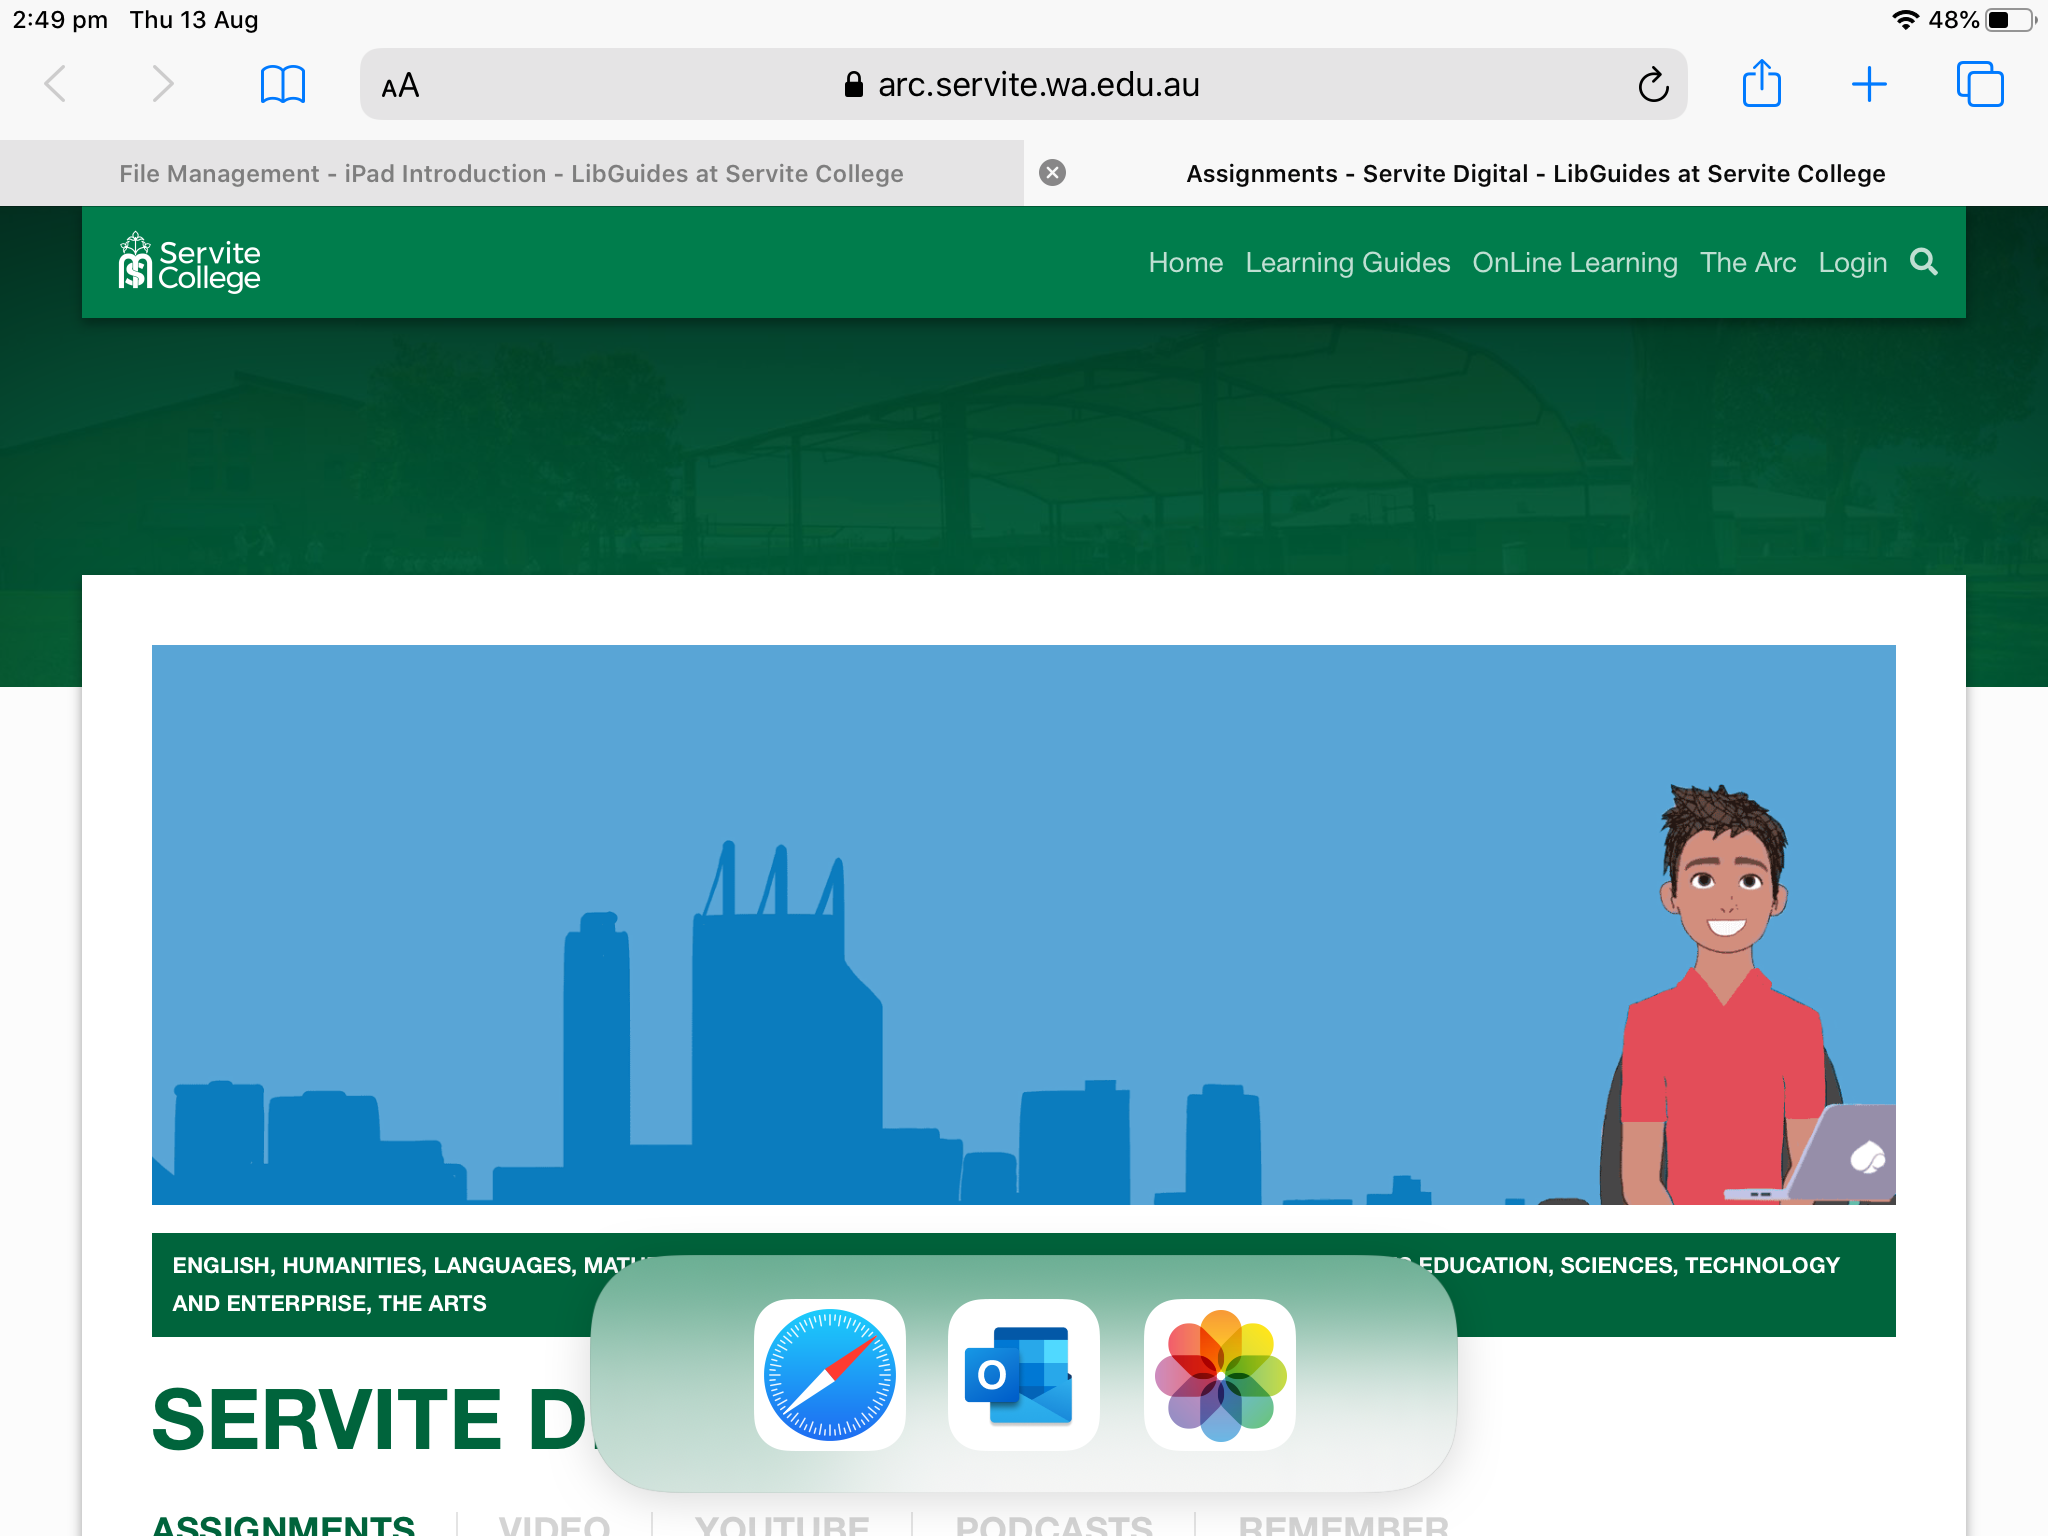Open the AA reader view menu

pyautogui.click(x=400, y=86)
